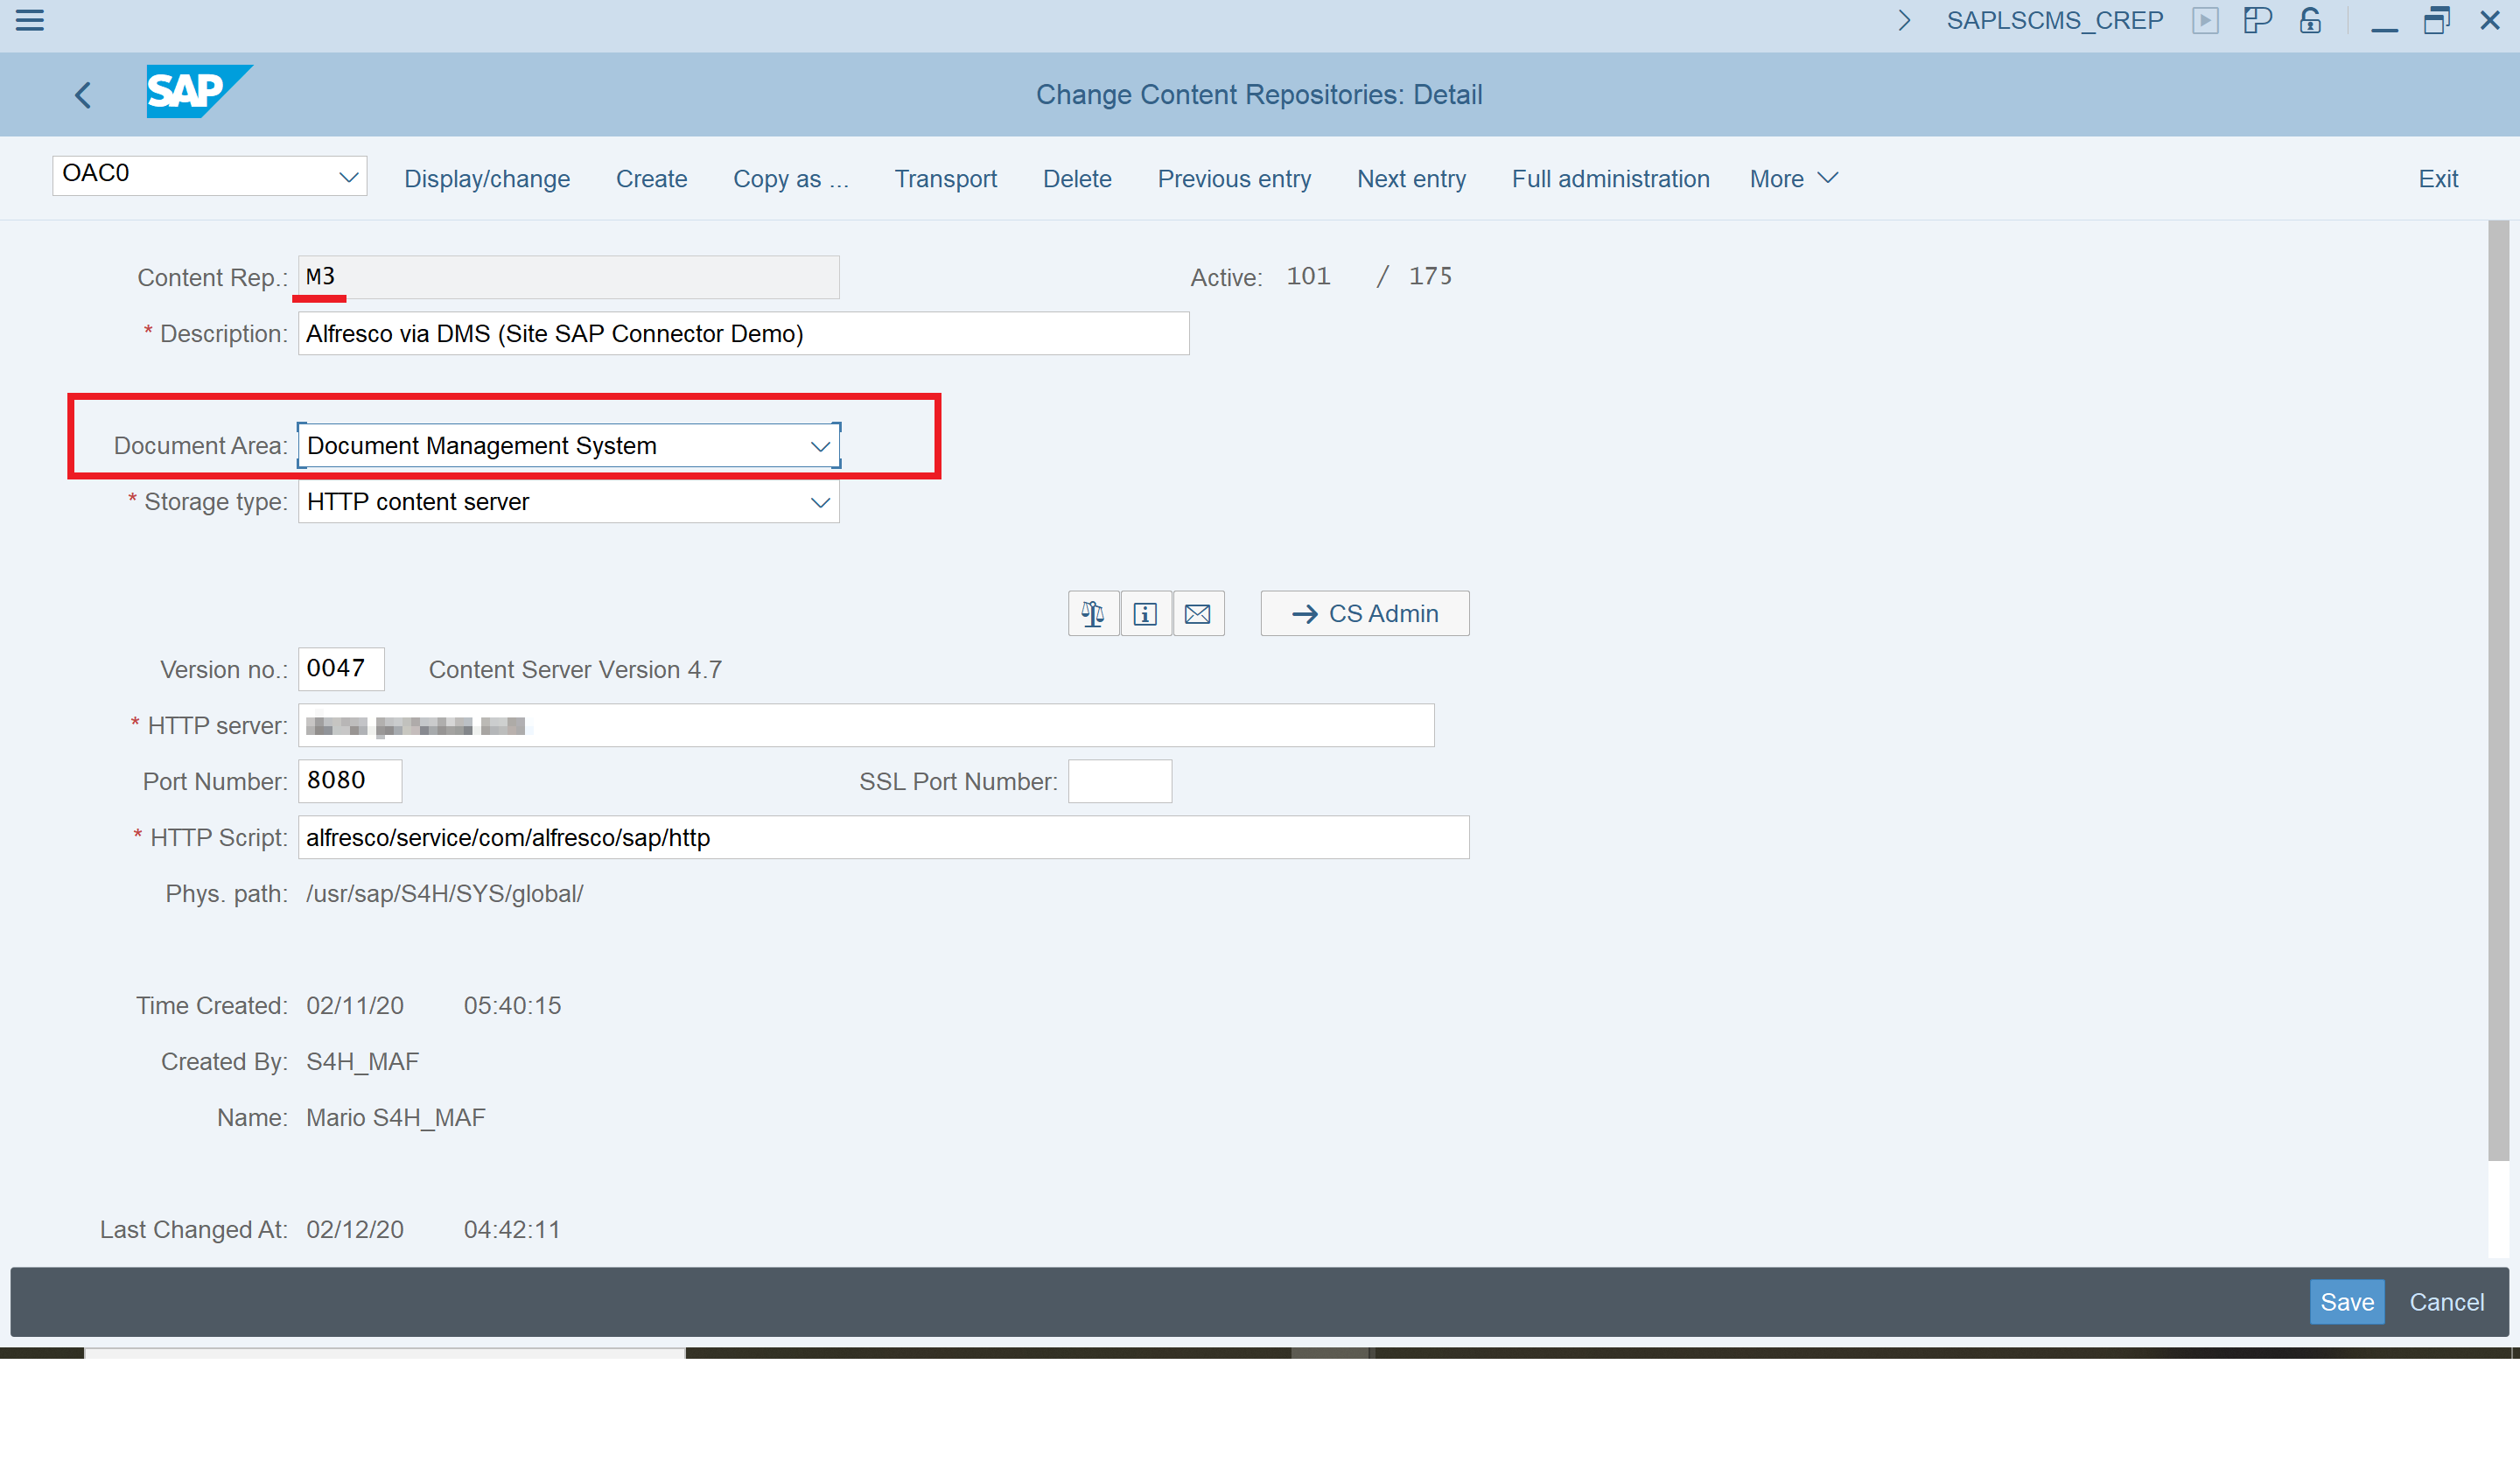Open the Storage type dropdown
Viewport: 2520px width, 1476px height.
coord(820,502)
